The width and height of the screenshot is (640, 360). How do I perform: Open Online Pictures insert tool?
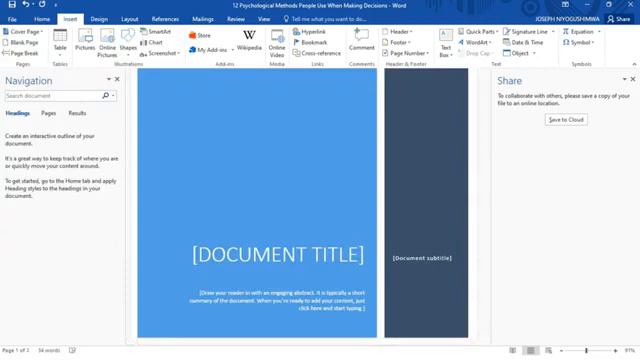point(107,43)
